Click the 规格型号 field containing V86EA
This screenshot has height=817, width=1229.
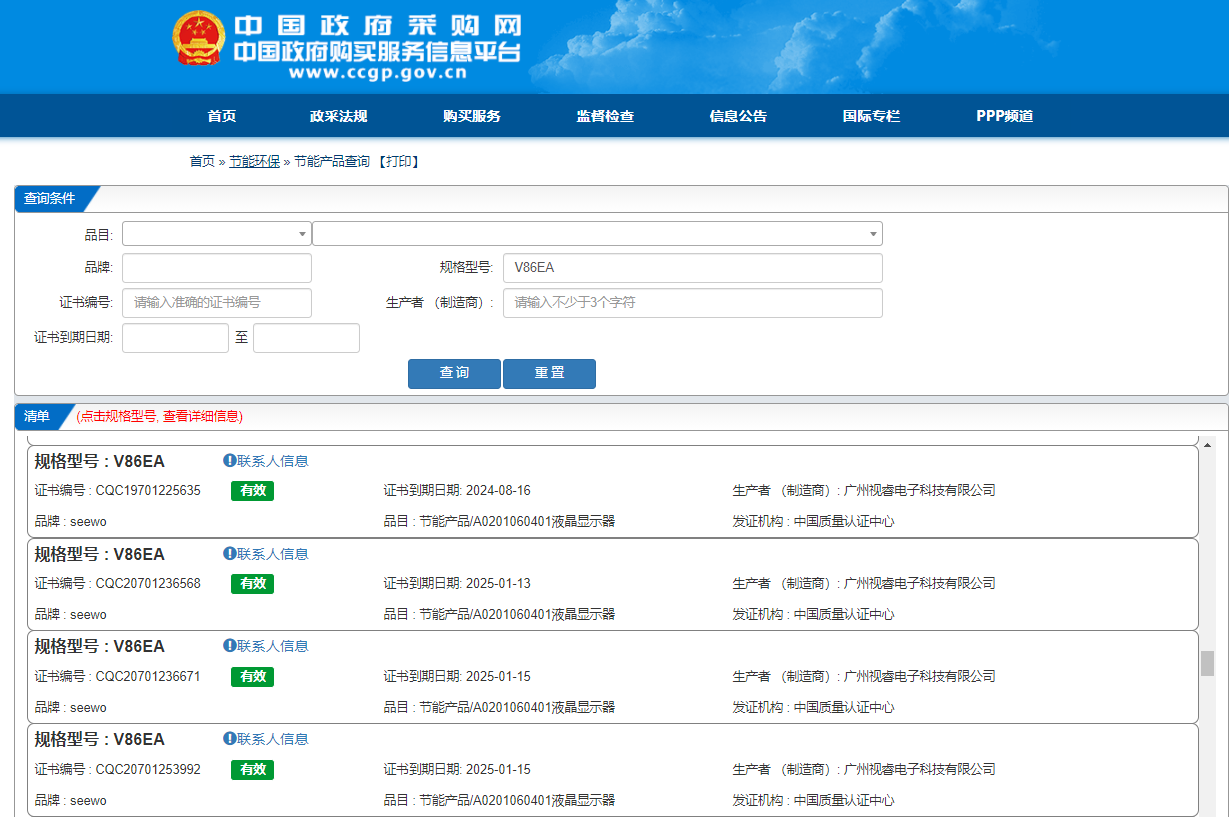(x=693, y=268)
